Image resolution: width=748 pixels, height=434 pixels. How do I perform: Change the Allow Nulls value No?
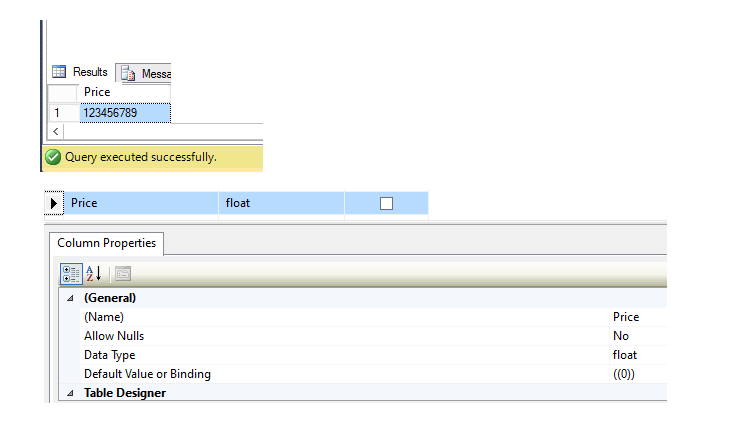pos(638,336)
